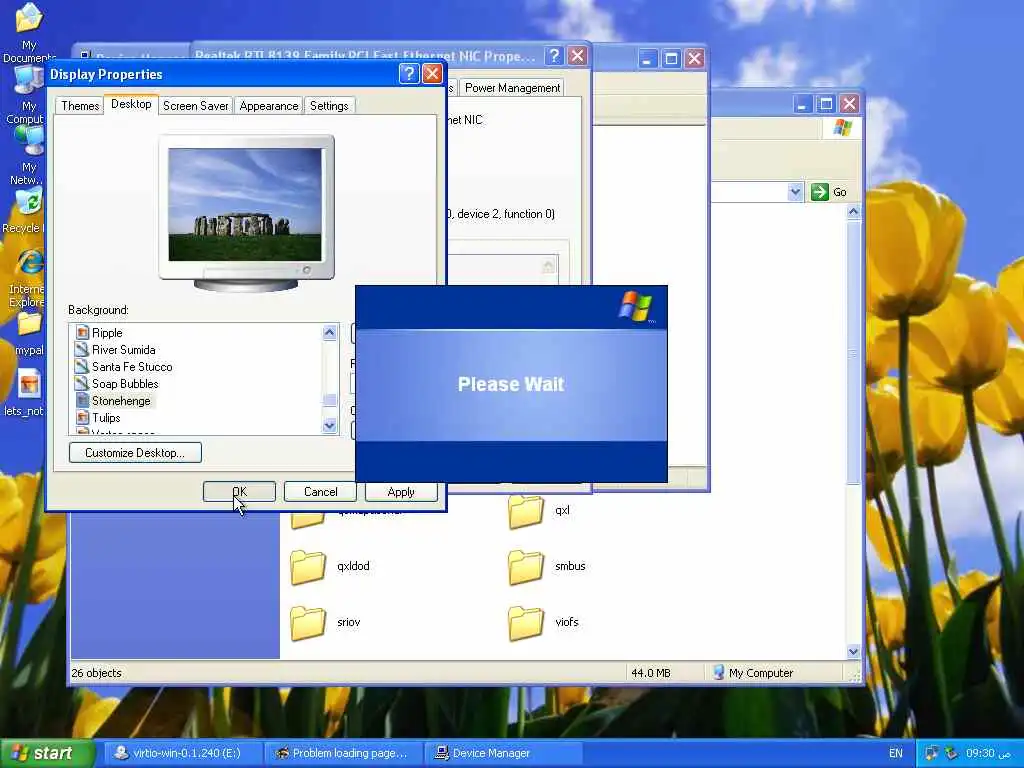This screenshot has width=1024, height=768.
Task: Click the Stonehenge monitor preview
Action: click(245, 204)
